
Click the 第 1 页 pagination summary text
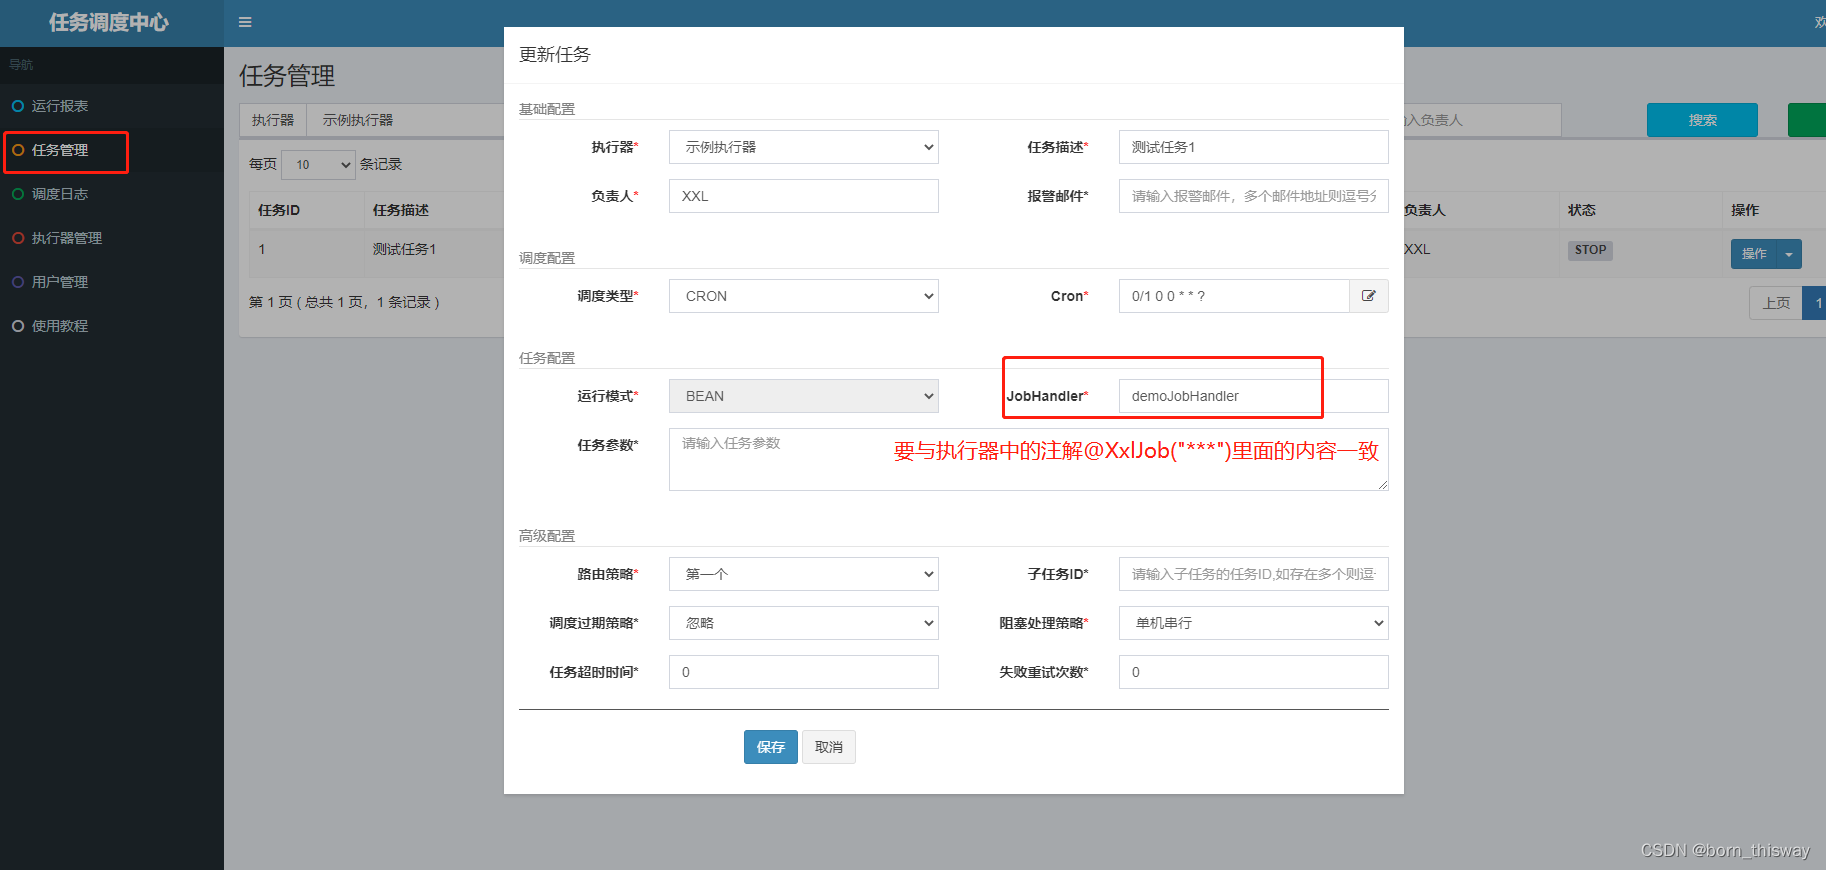click(345, 302)
